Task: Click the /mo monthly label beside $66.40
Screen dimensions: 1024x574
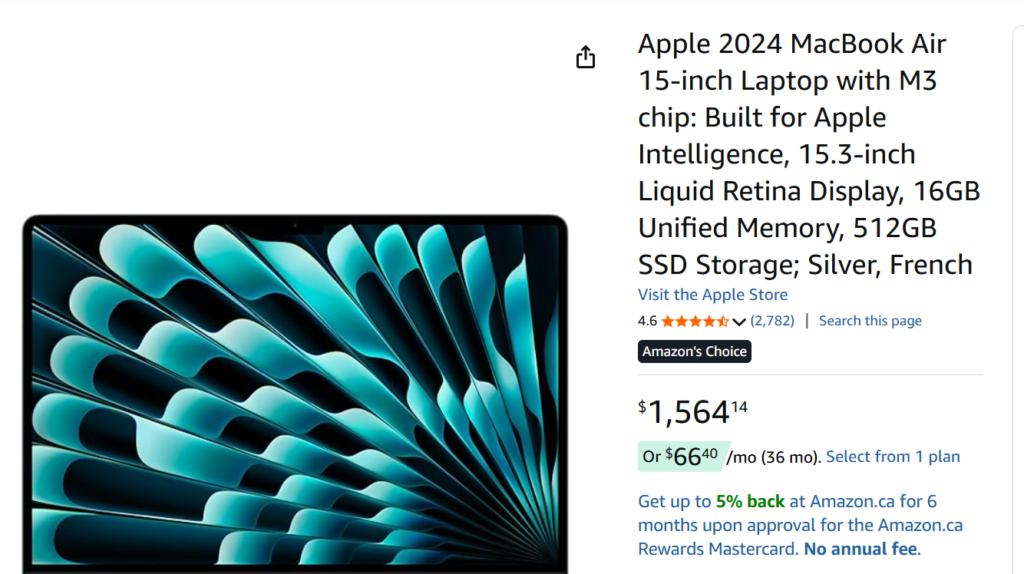Action: click(741, 457)
